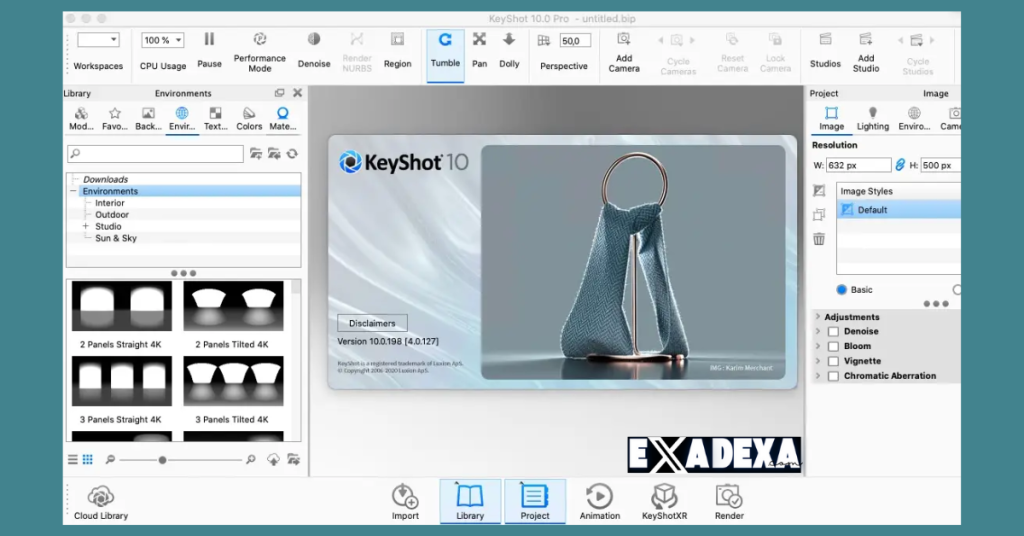This screenshot has width=1024, height=536.
Task: Toggle resolution aspect ratio lock
Action: pos(900,165)
